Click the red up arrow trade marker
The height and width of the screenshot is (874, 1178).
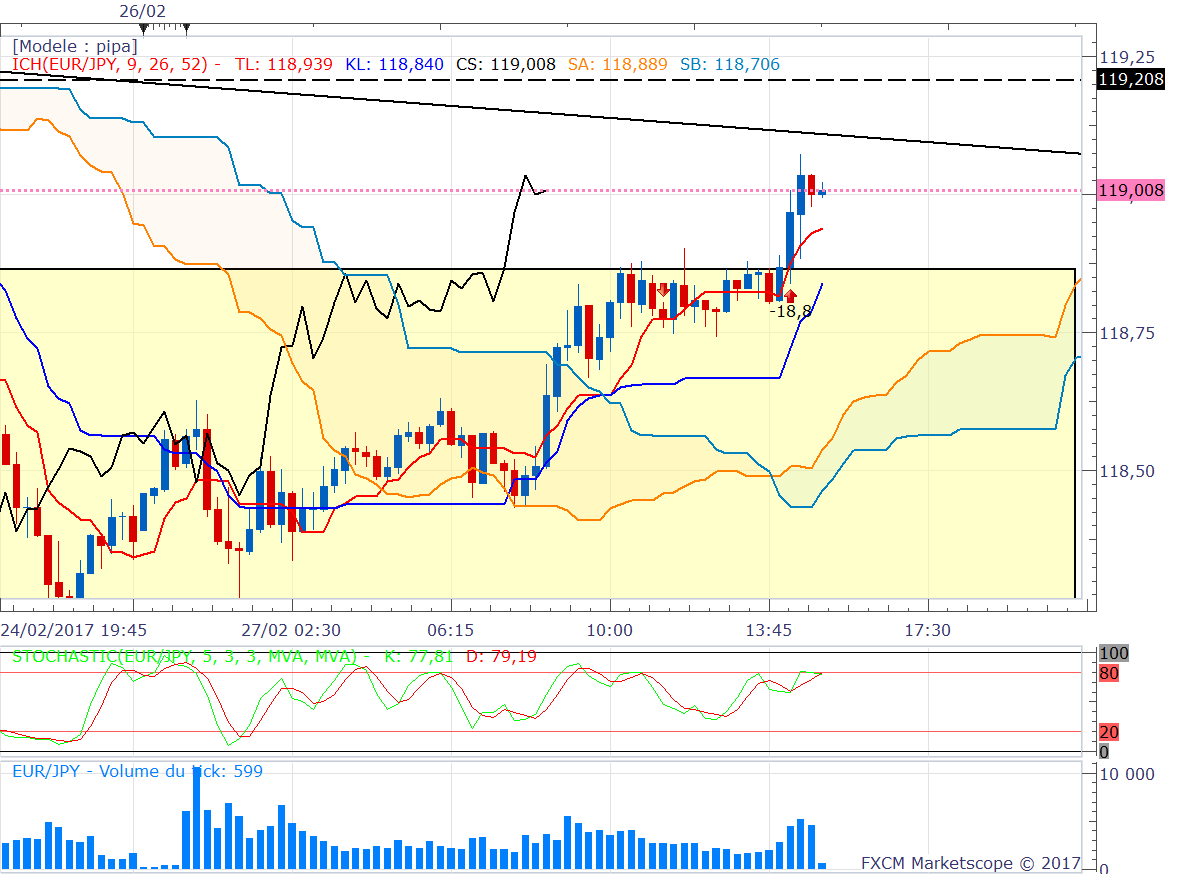coord(791,295)
